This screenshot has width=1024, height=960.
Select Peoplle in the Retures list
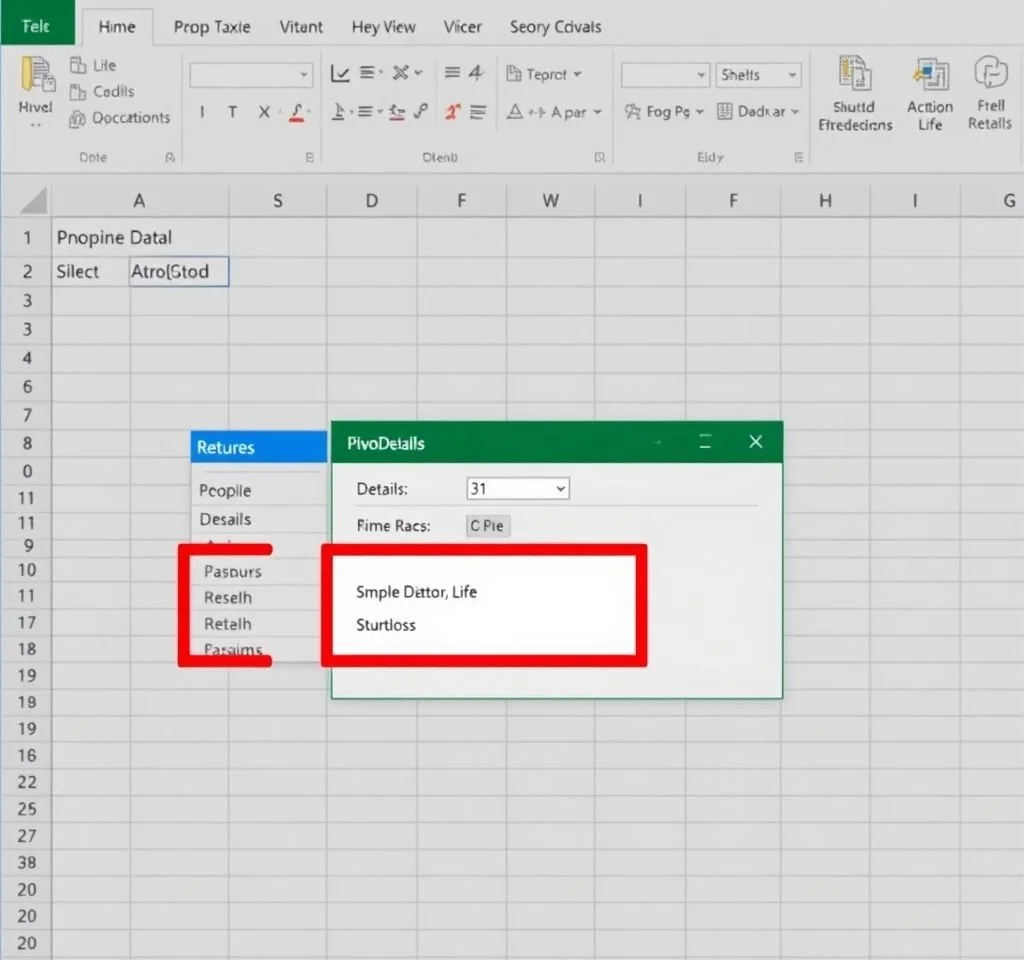coord(225,491)
